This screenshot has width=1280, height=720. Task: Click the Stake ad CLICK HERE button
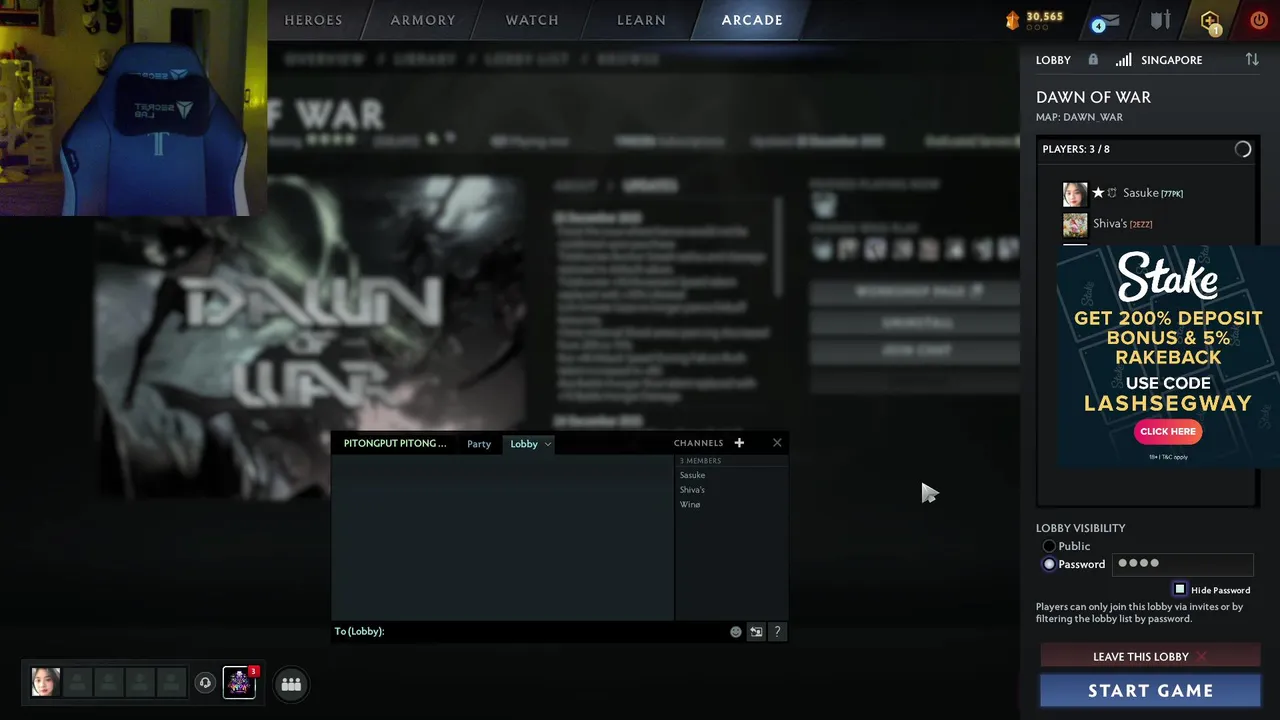click(1168, 431)
